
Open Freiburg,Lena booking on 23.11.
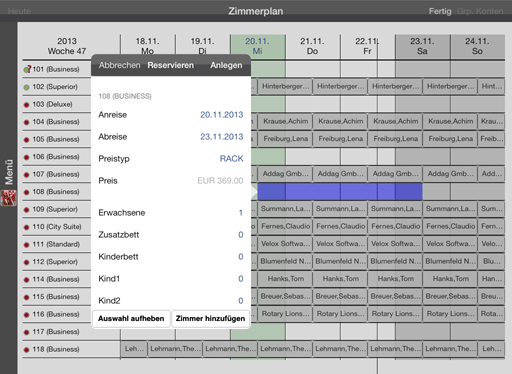(450, 139)
